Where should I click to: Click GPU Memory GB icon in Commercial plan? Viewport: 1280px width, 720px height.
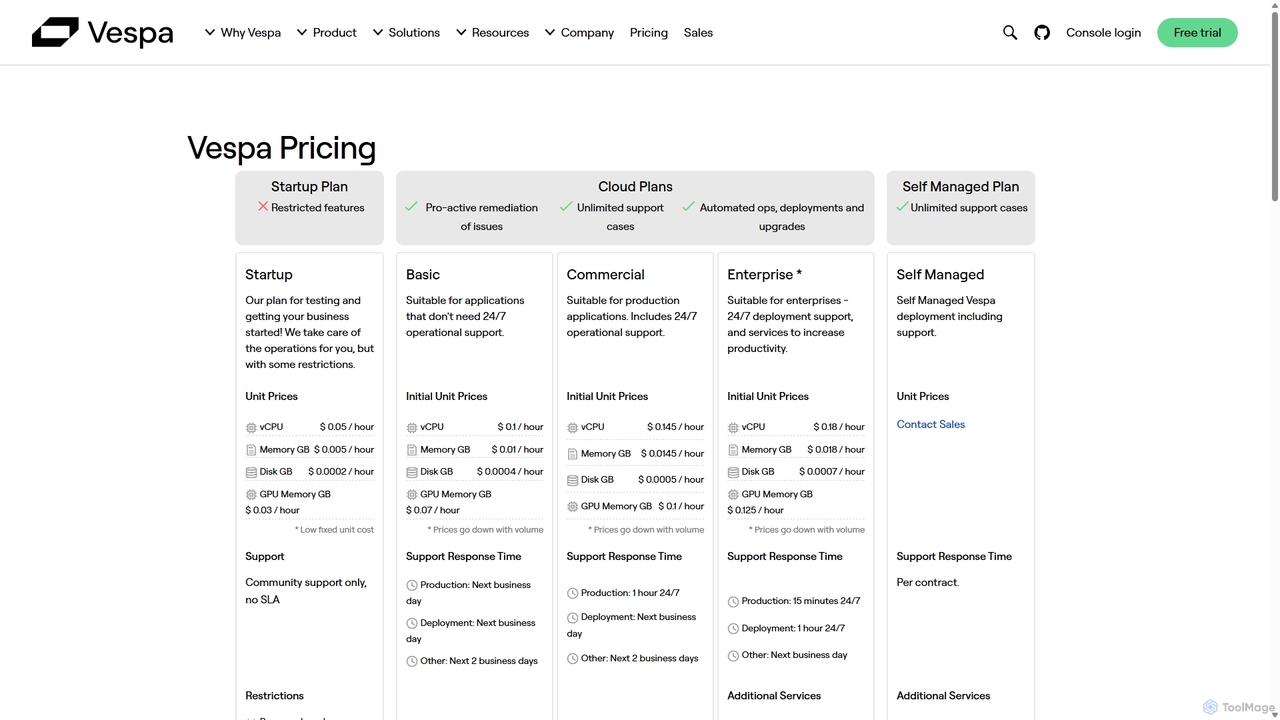(572, 507)
